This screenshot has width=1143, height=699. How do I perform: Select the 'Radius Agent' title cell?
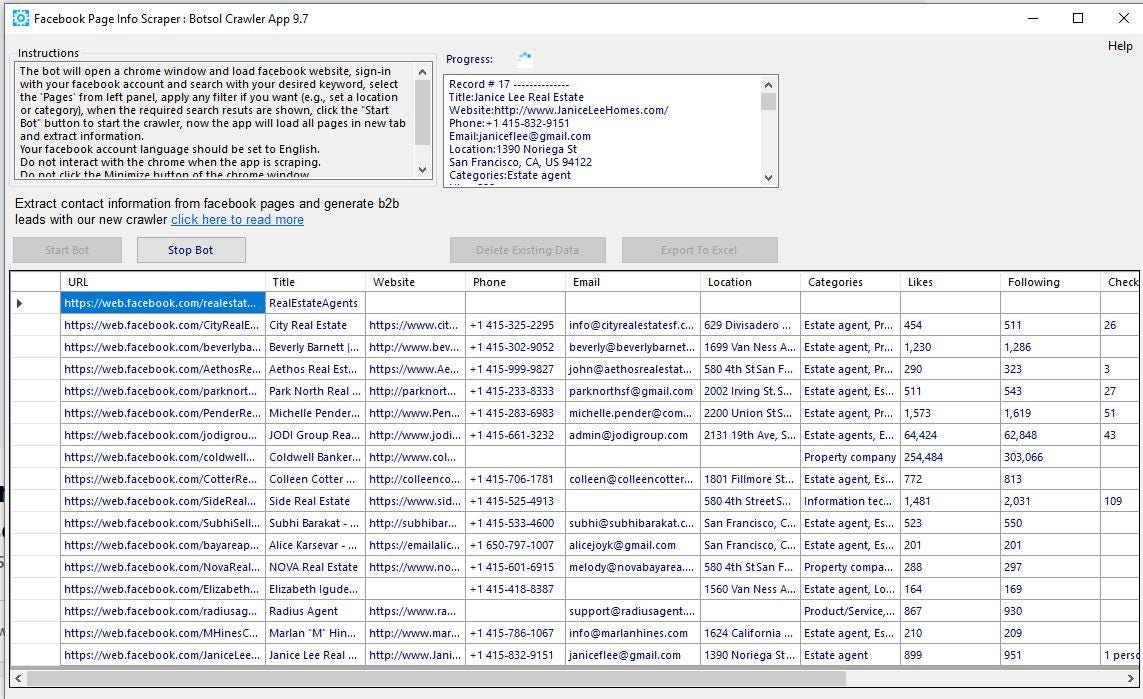(316, 611)
